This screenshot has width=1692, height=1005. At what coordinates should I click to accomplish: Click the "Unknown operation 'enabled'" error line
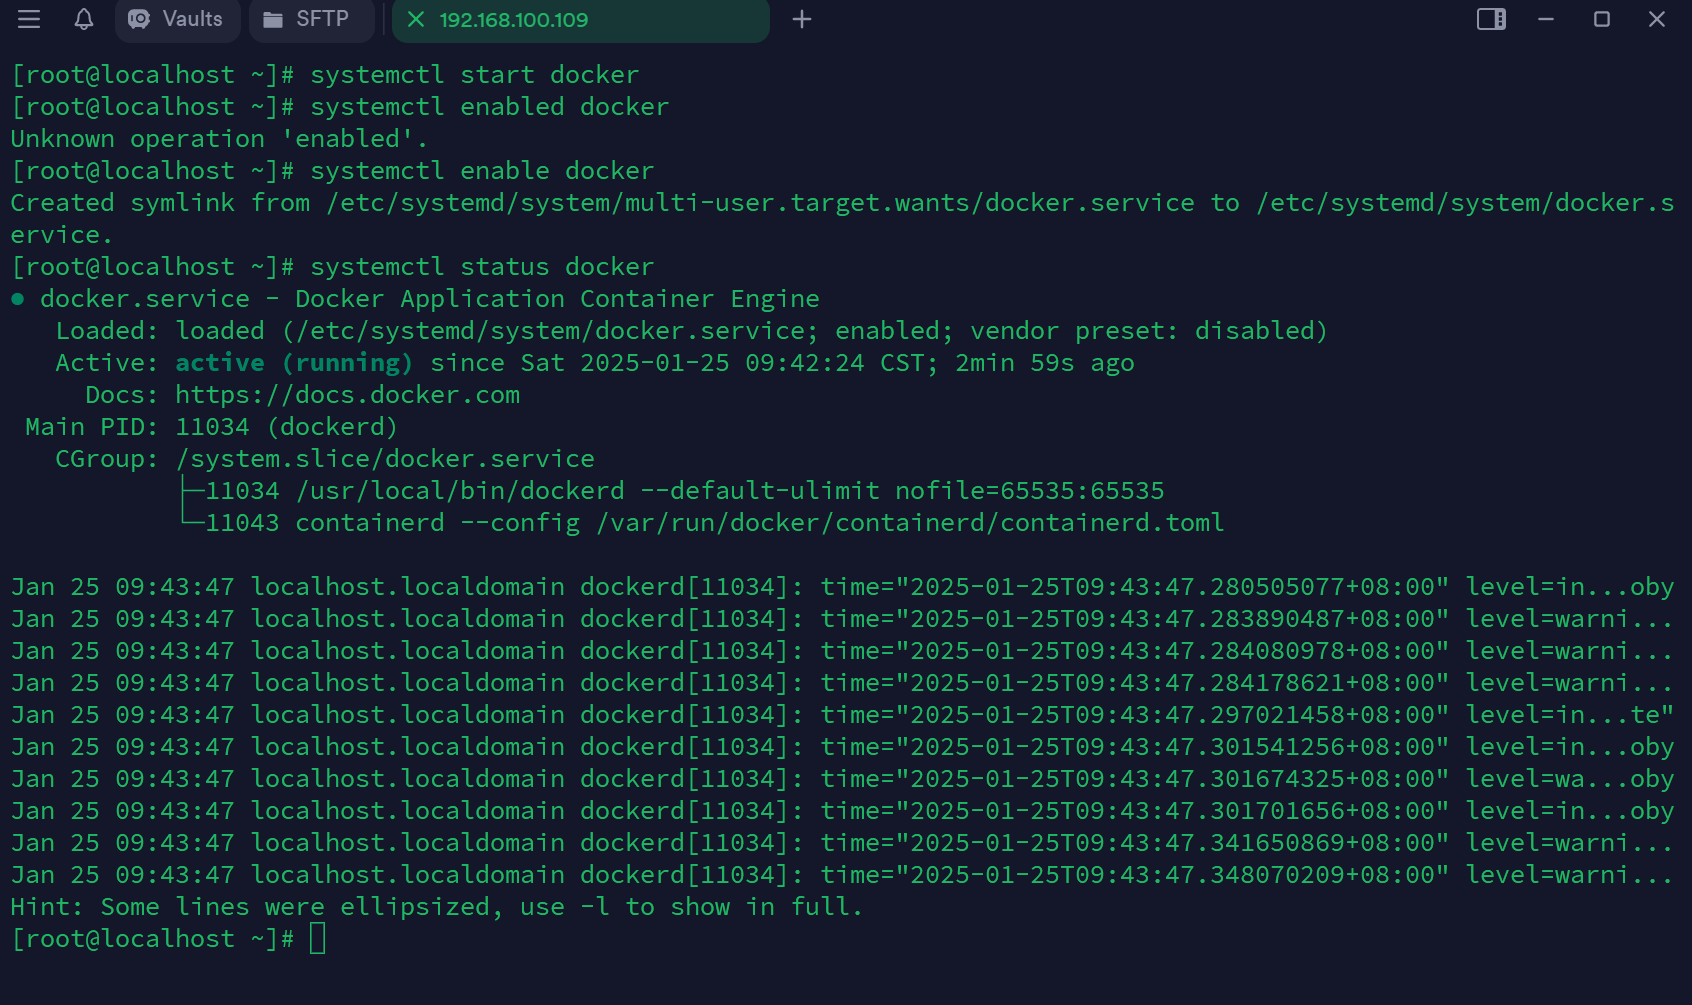(218, 139)
